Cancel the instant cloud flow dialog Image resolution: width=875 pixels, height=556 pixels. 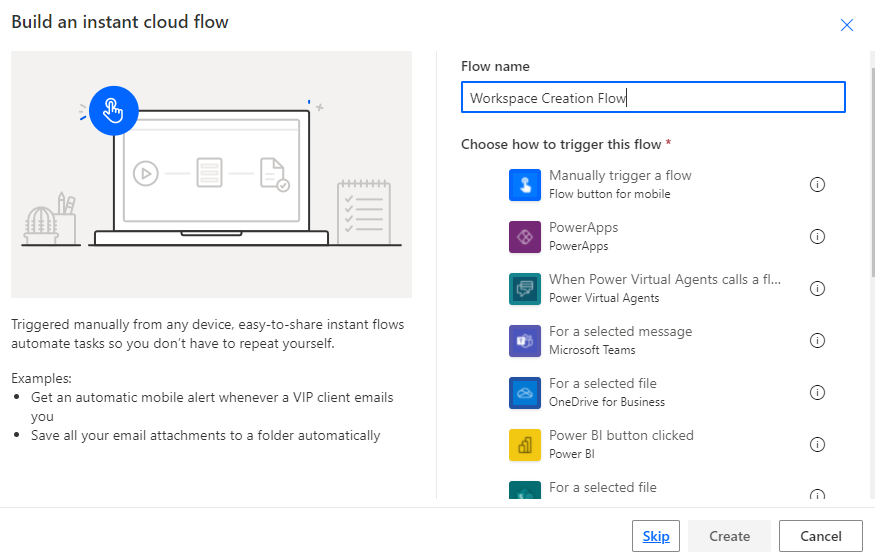coord(820,536)
